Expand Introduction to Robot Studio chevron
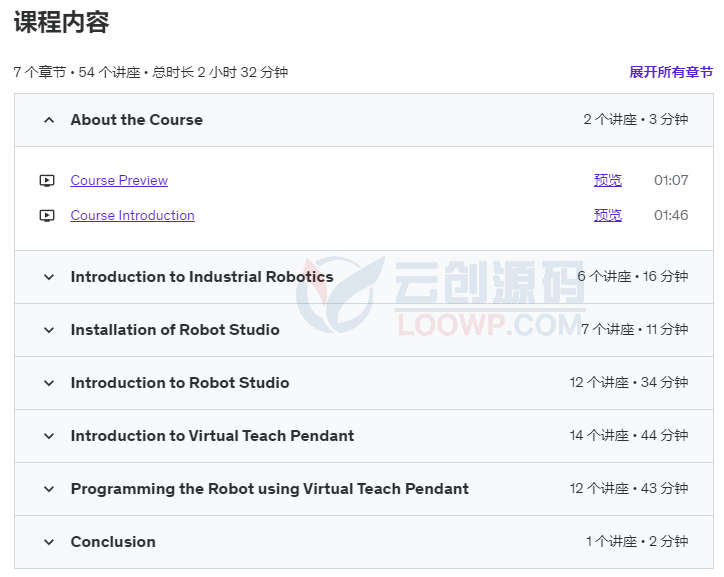724x577 pixels. tap(49, 383)
